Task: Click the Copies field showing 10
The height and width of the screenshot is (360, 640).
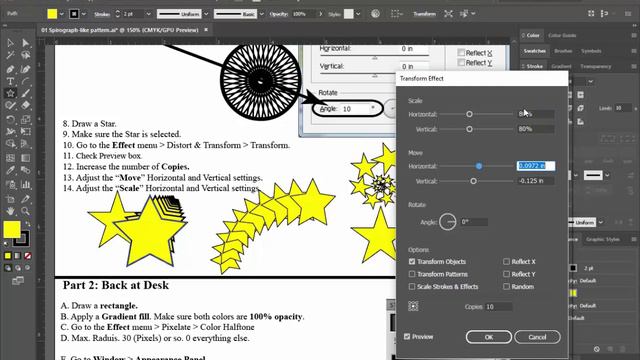Action: click(x=499, y=307)
